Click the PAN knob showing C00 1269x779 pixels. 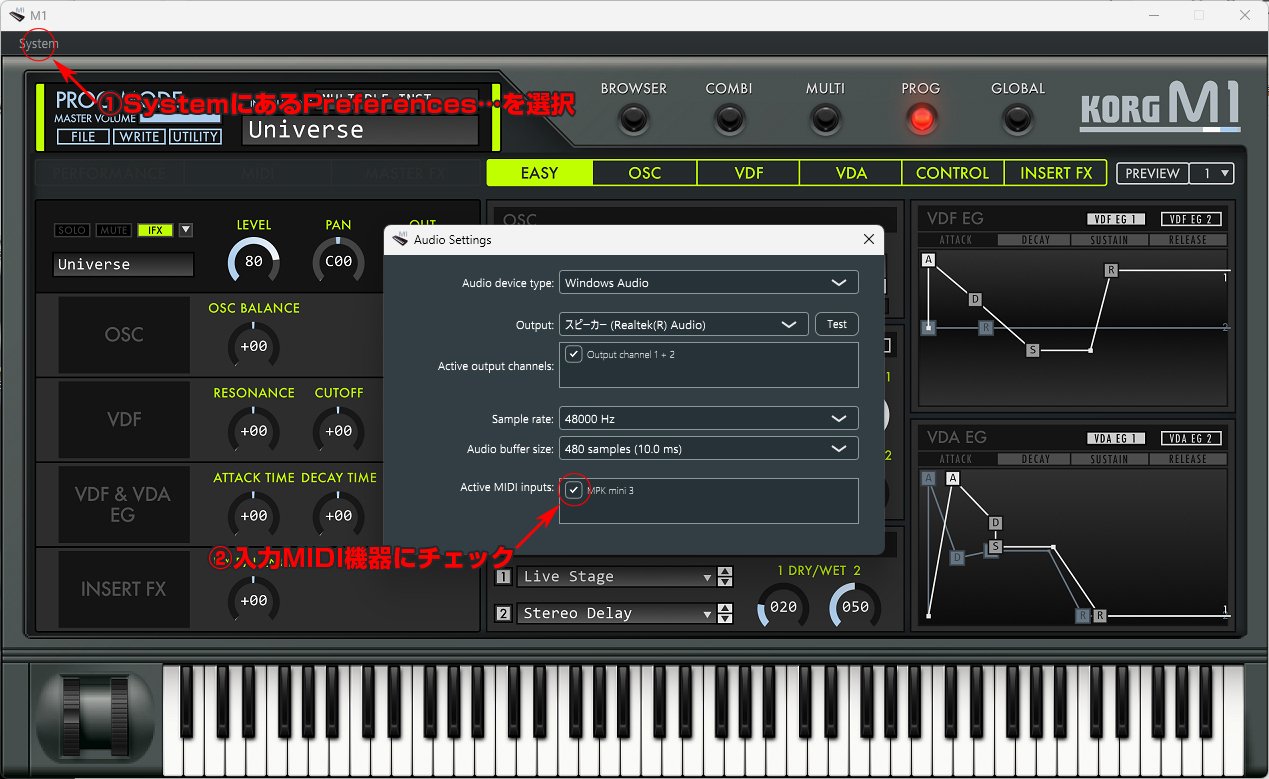coord(339,262)
